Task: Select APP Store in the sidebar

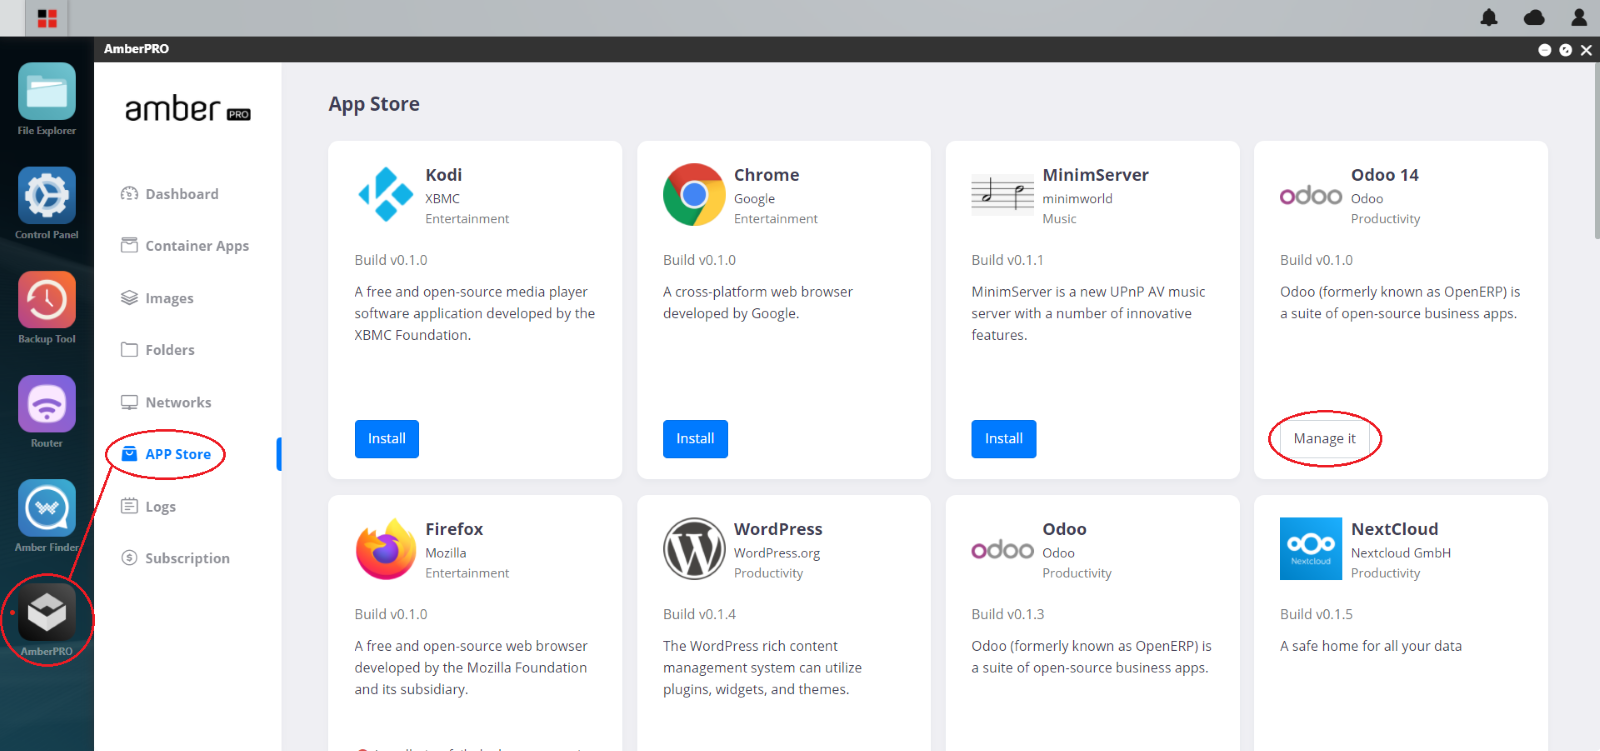Action: 166,454
